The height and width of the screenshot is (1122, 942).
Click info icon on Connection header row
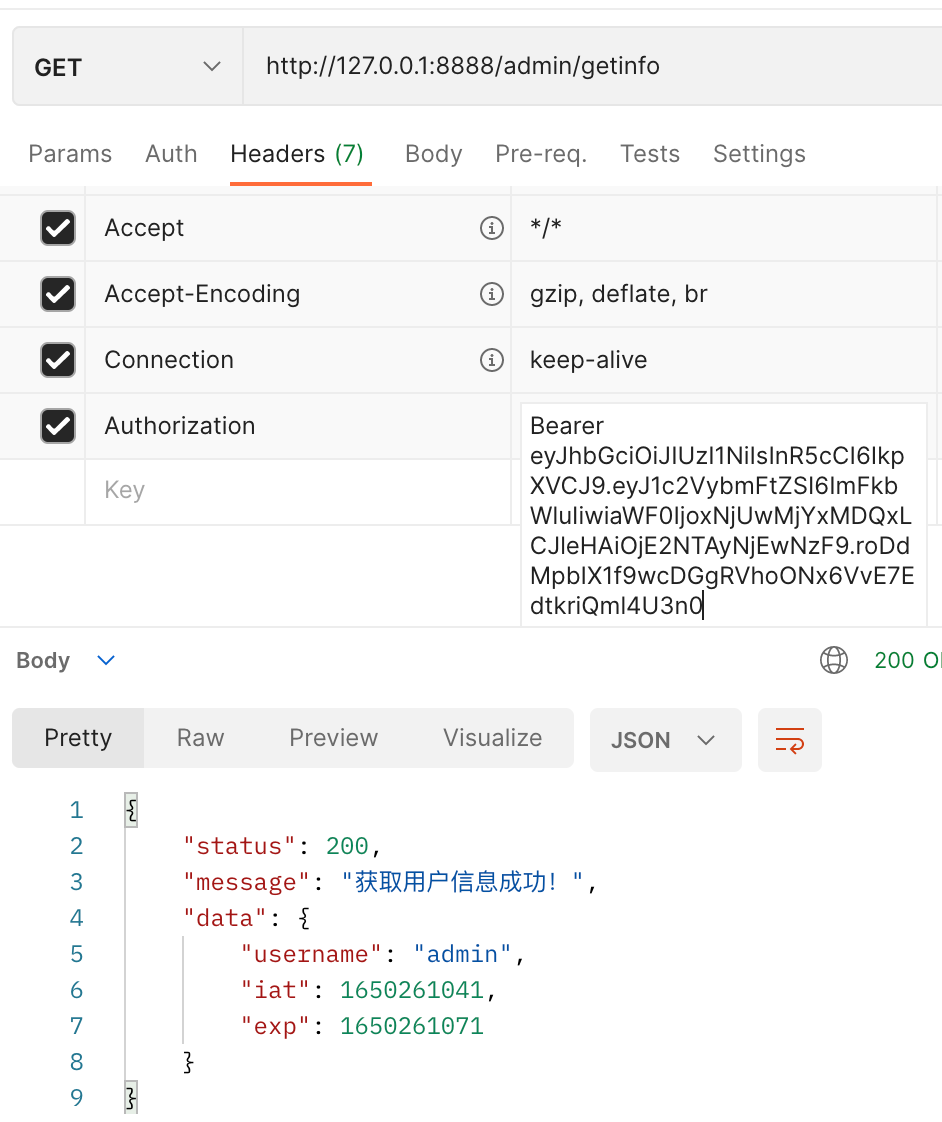point(491,360)
